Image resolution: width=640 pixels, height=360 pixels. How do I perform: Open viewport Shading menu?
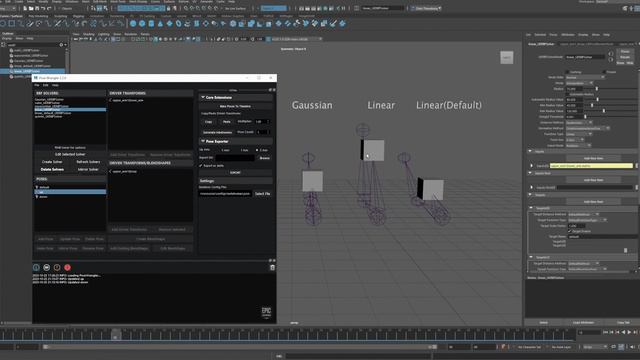tap(89, 34)
